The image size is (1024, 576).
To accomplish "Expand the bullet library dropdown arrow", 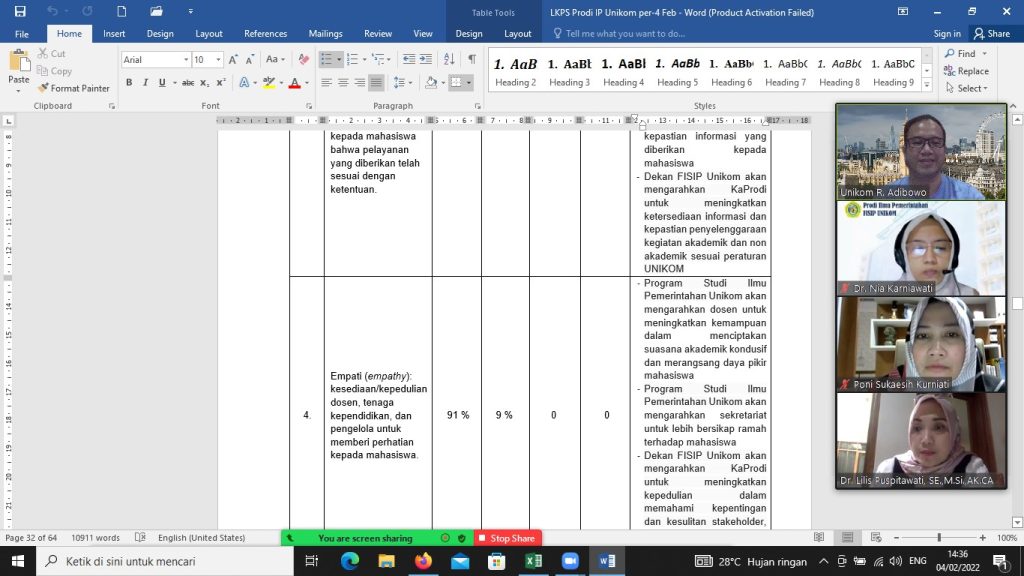I will tap(339, 59).
